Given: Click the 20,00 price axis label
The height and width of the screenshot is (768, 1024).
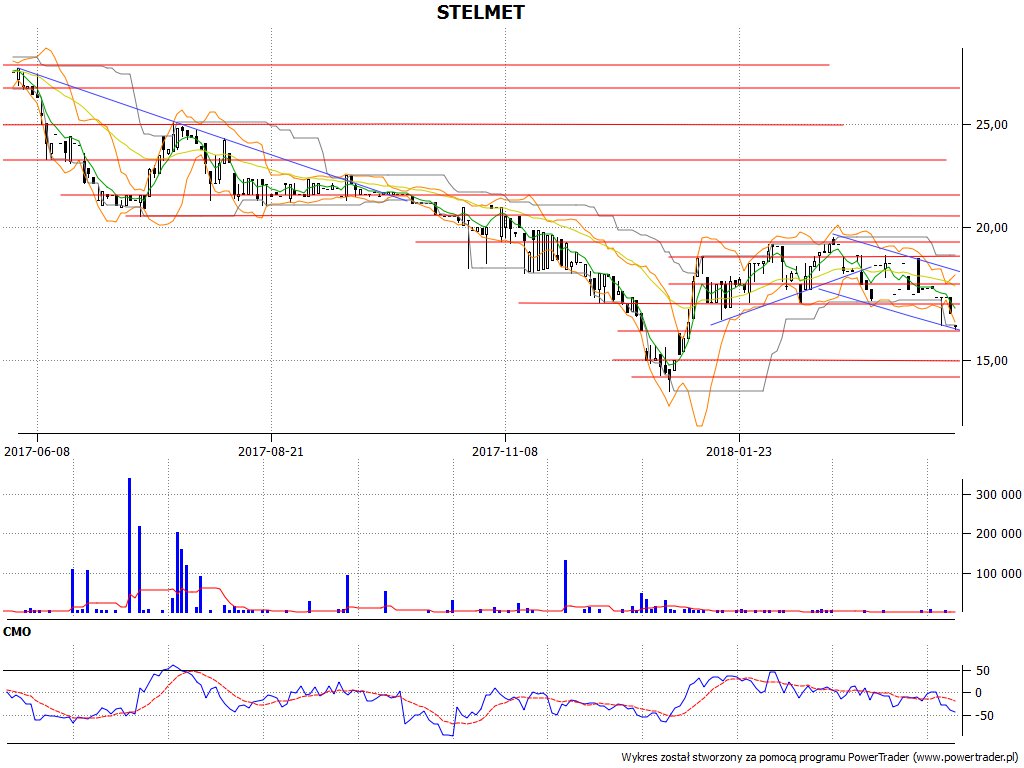Looking at the screenshot, I should (x=991, y=227).
